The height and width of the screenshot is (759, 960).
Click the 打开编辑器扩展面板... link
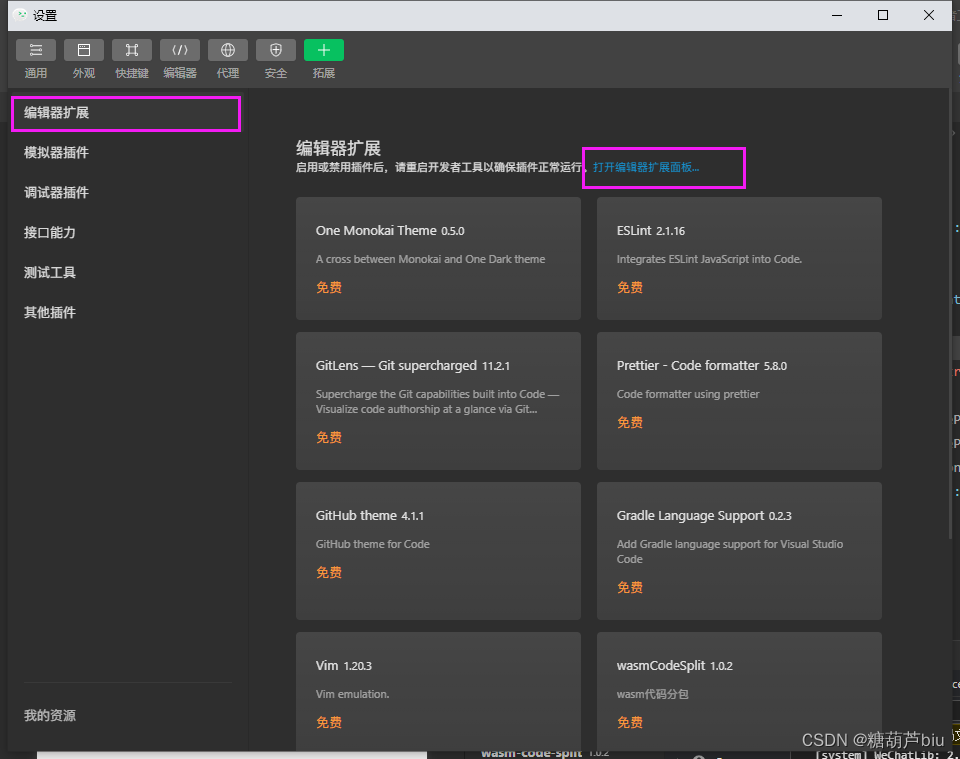point(646,167)
